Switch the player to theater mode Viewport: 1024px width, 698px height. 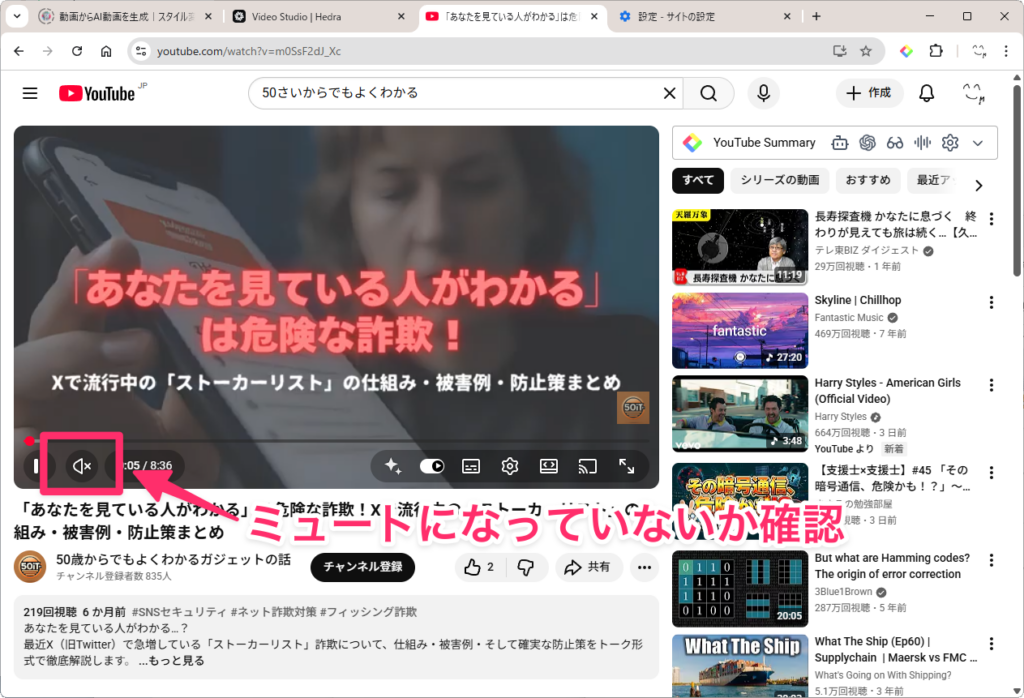click(549, 466)
